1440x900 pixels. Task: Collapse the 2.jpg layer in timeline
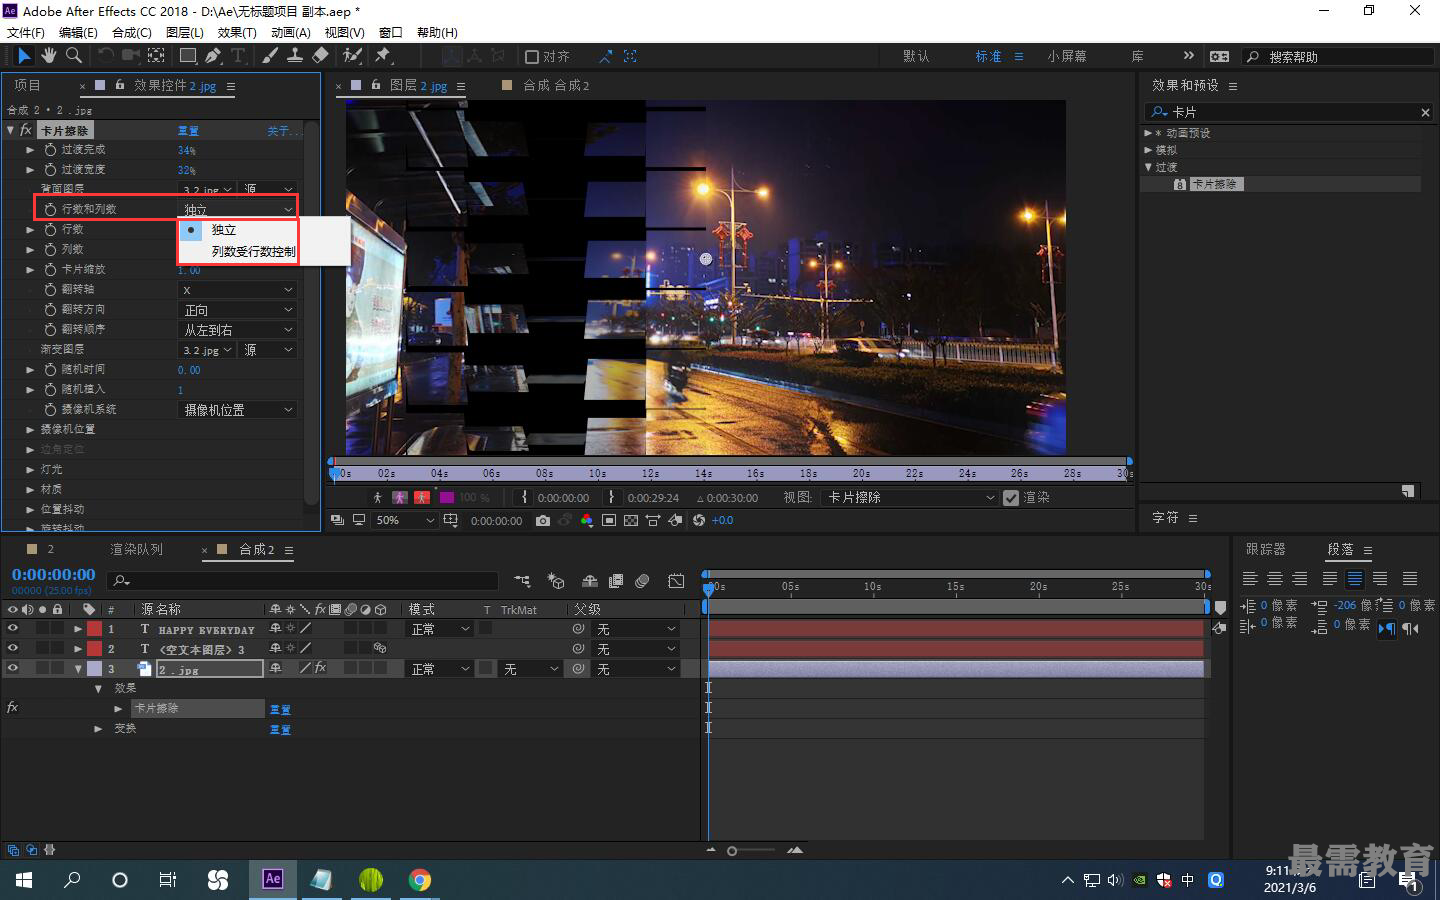click(78, 669)
